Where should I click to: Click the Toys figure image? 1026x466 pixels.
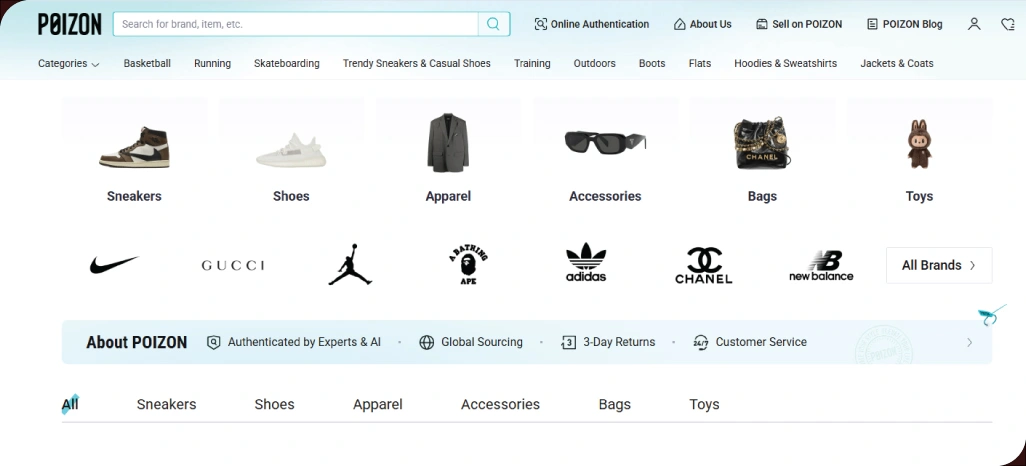click(919, 144)
